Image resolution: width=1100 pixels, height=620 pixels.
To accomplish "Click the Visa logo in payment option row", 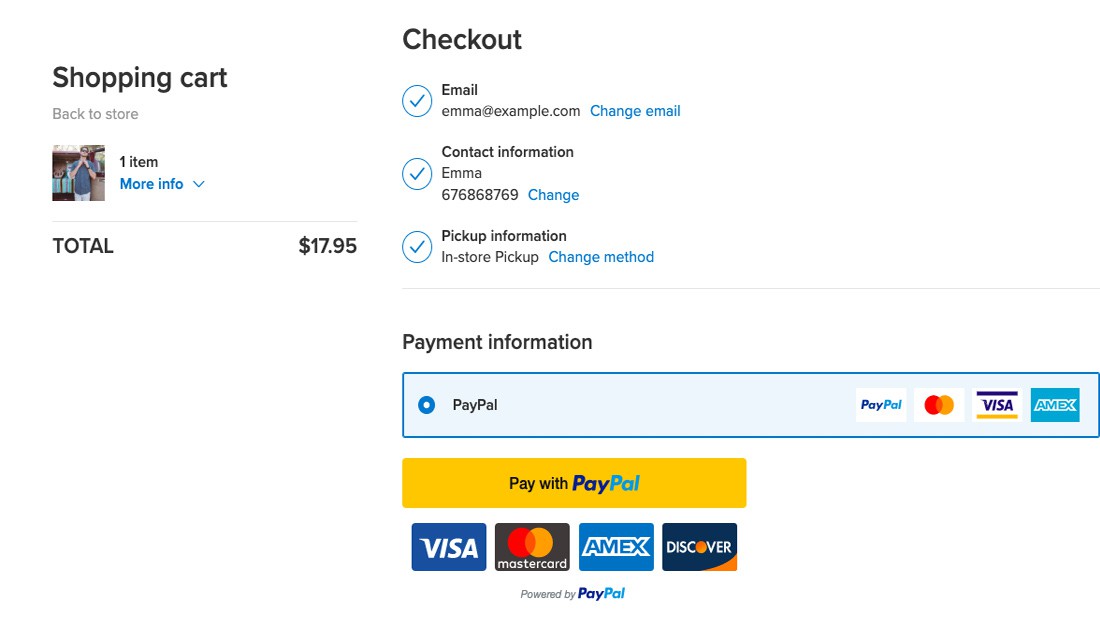I will [997, 405].
